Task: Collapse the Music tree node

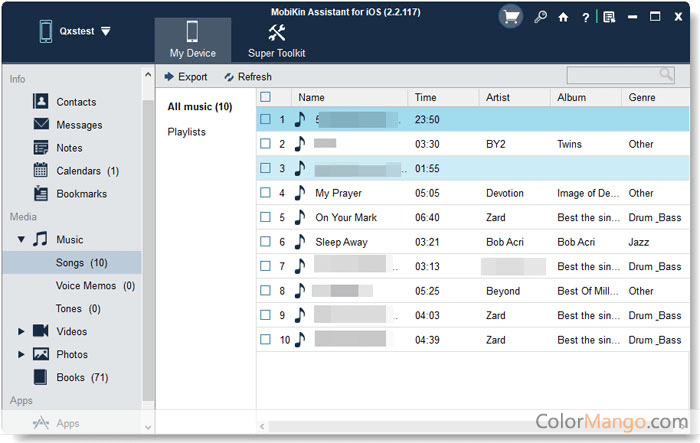Action: [x=21, y=240]
